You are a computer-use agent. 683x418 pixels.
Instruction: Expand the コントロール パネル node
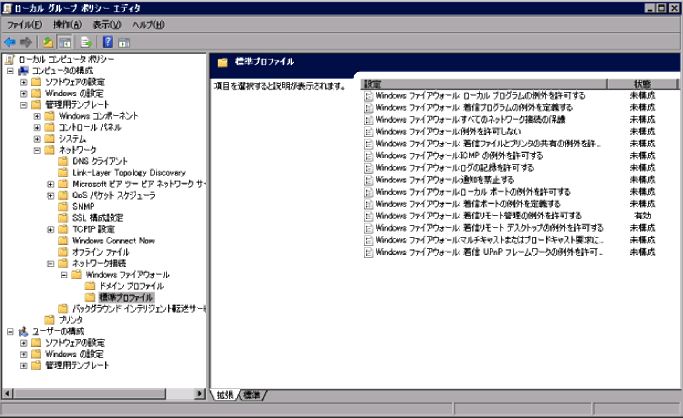37,127
